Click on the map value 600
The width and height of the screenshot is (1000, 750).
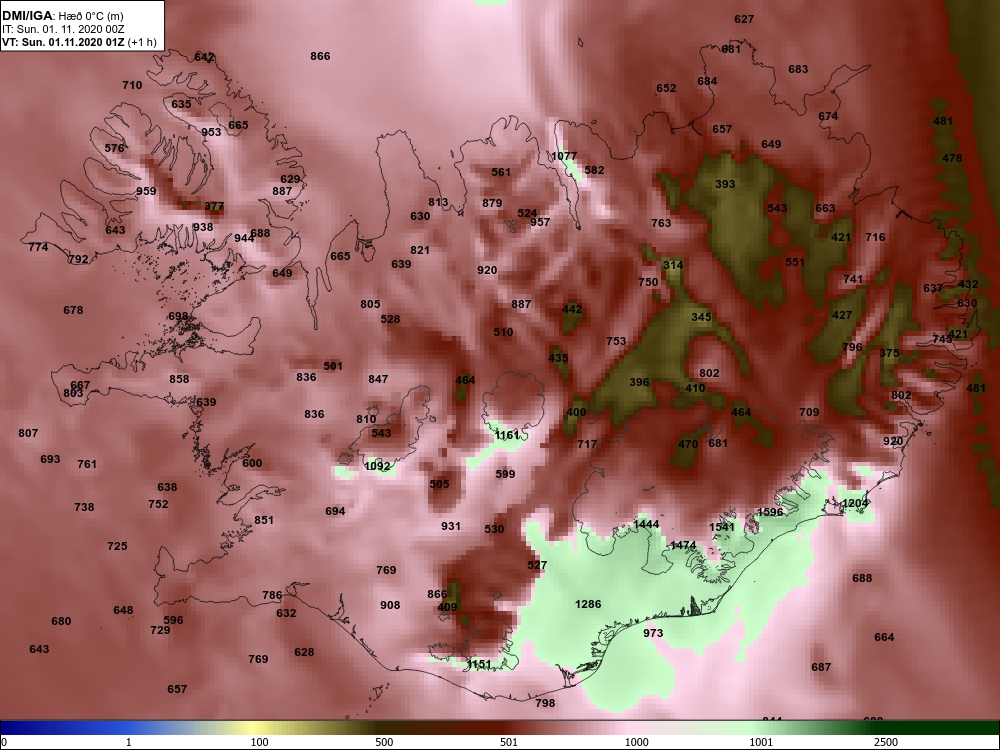point(252,463)
